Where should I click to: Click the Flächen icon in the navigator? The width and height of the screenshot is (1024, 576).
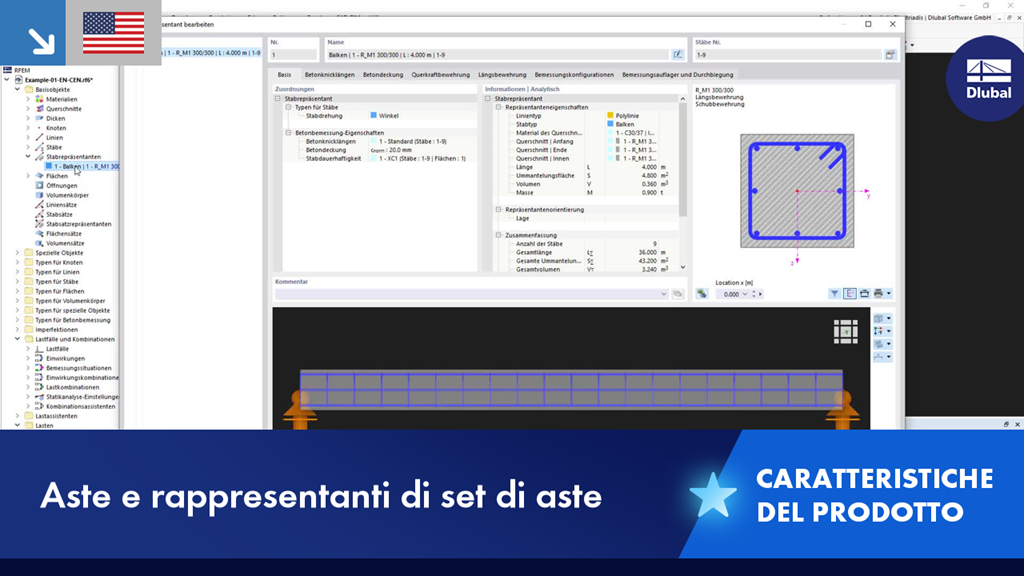(39, 176)
